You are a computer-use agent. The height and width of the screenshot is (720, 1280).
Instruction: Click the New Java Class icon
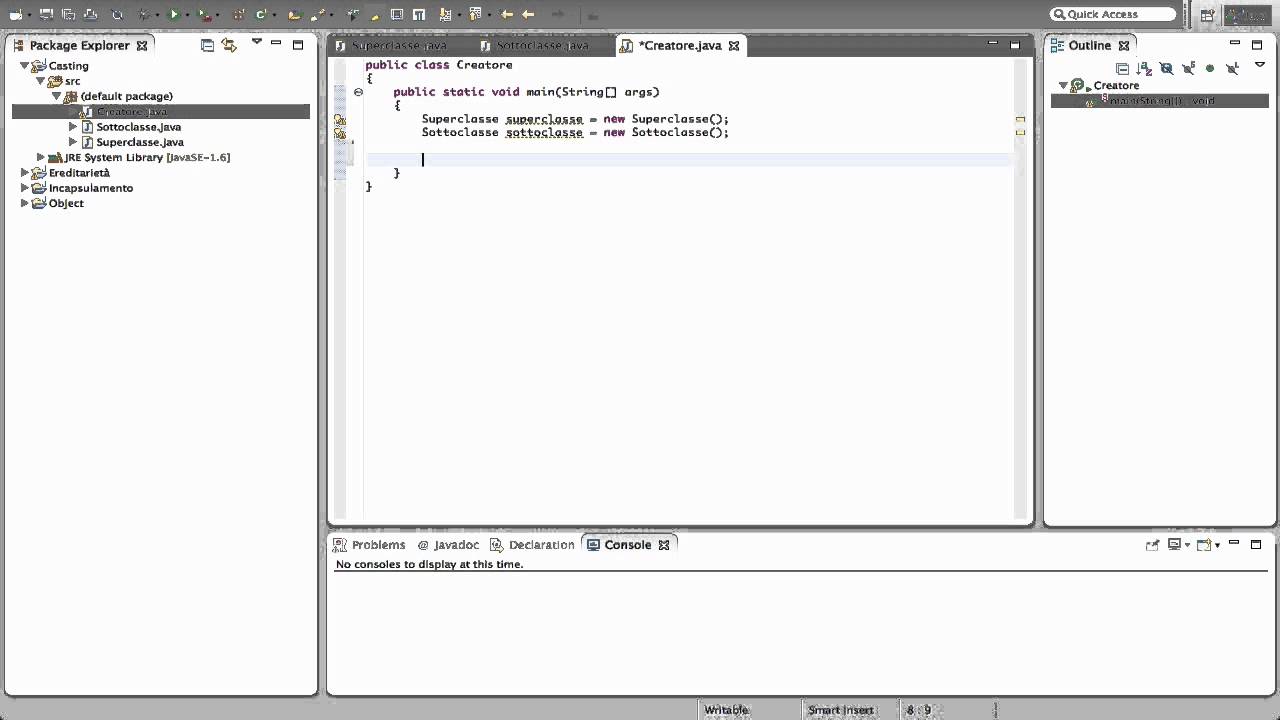tap(261, 14)
